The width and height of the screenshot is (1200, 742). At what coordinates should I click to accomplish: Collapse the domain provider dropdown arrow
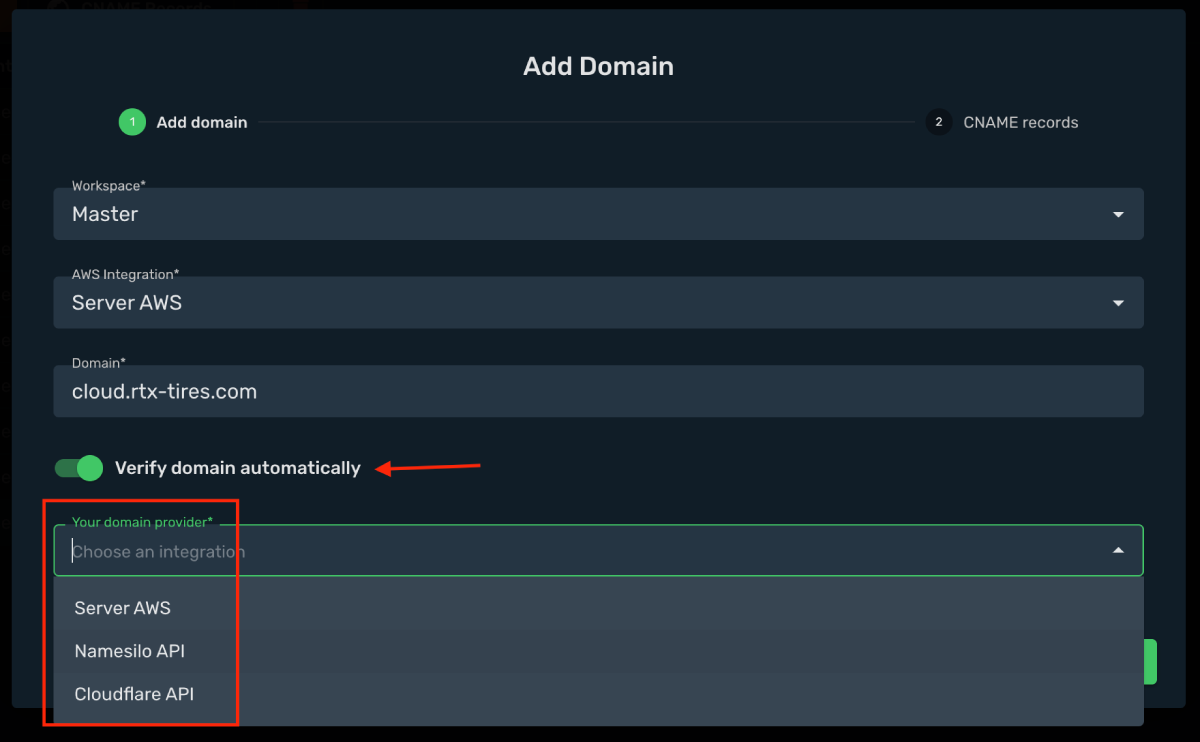(x=1118, y=551)
